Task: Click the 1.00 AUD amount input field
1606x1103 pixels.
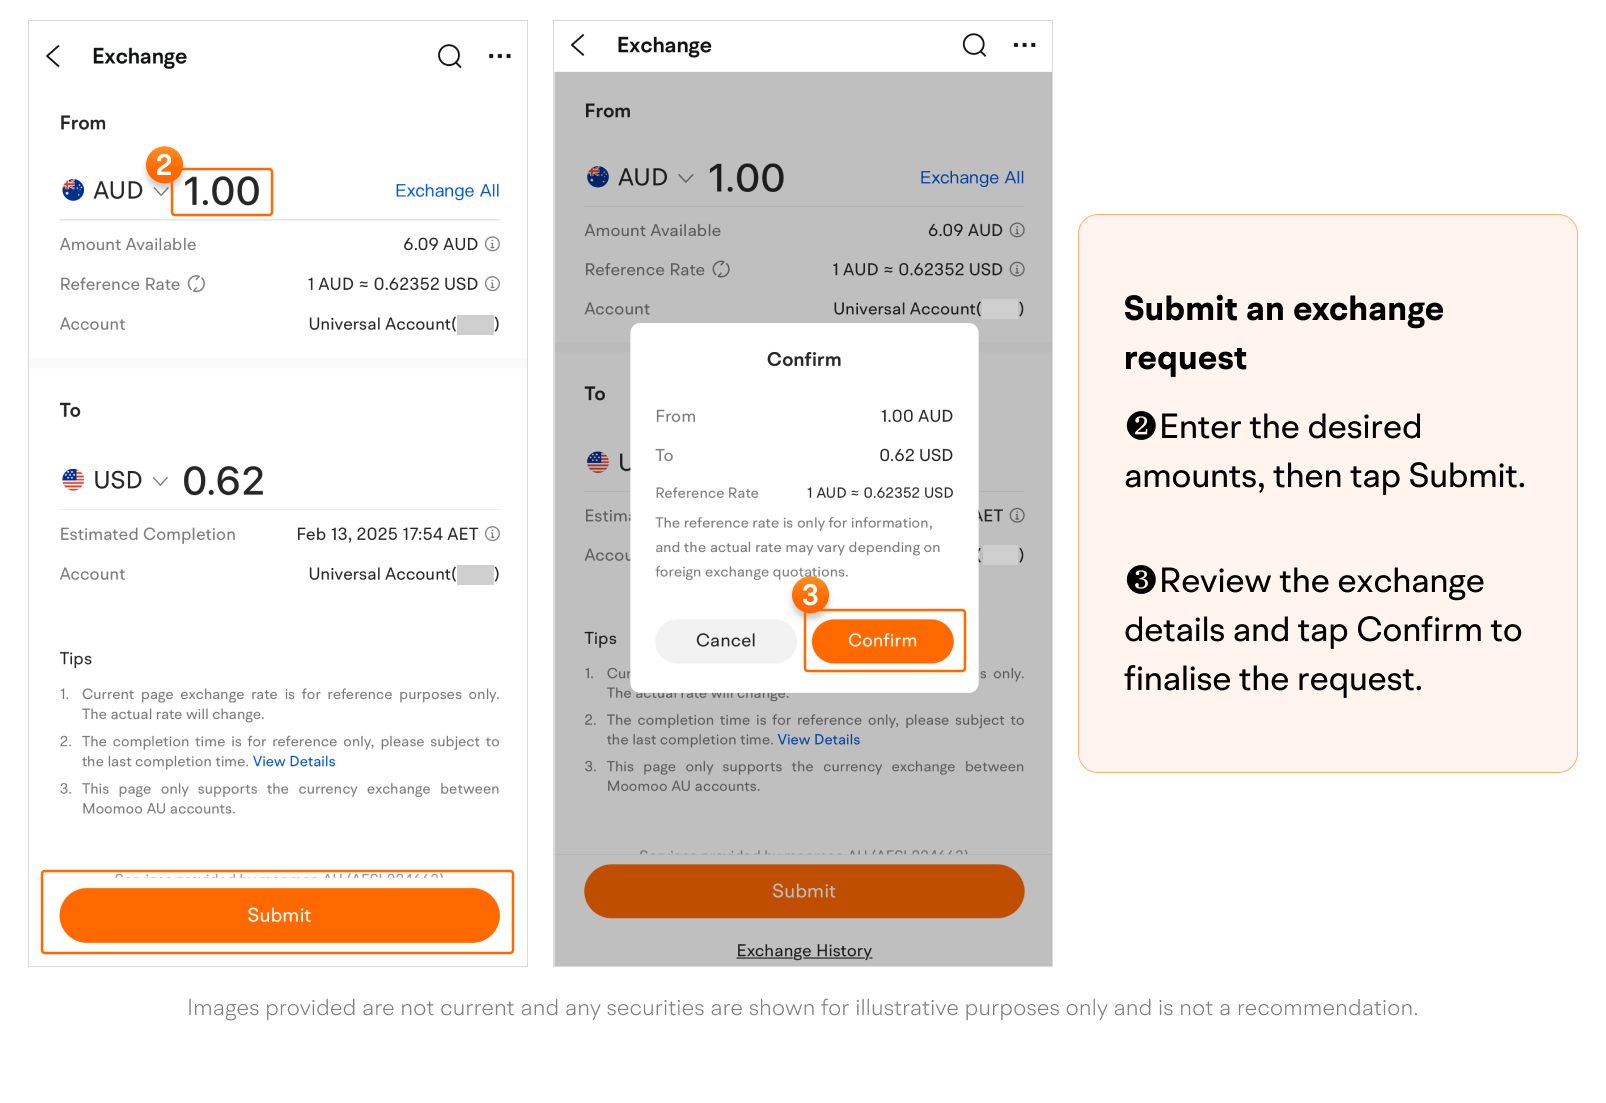Action: (222, 192)
